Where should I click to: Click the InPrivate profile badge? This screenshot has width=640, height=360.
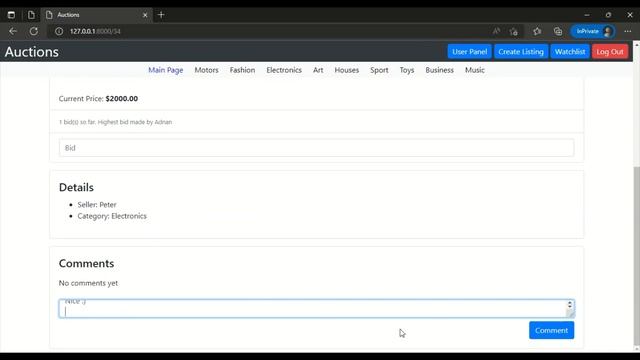click(593, 31)
